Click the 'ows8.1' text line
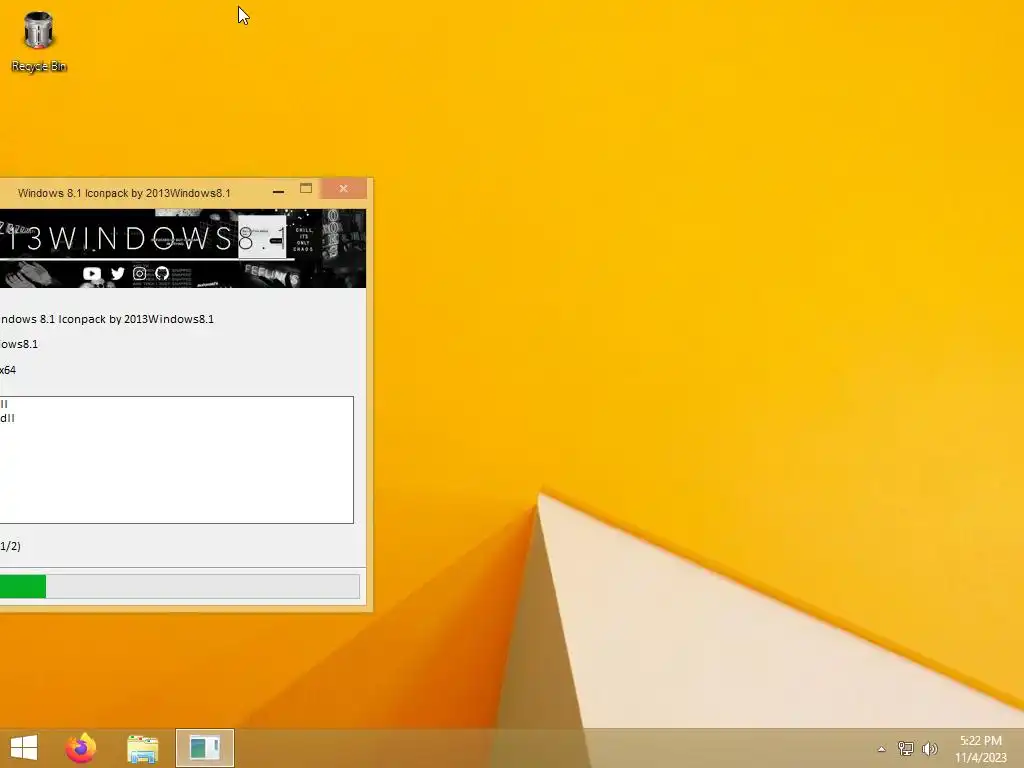The width and height of the screenshot is (1024, 768). (19, 344)
